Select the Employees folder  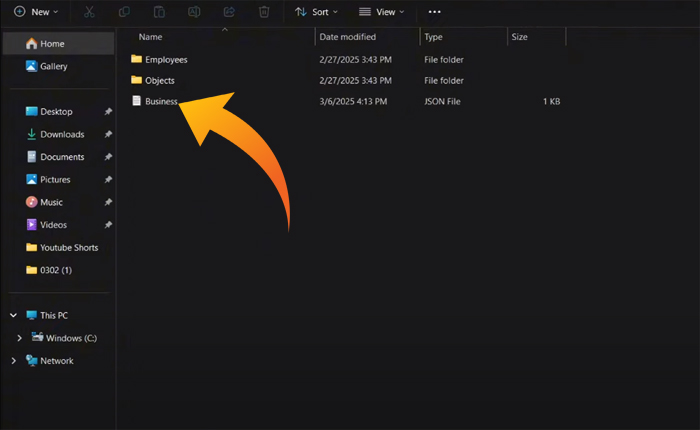[x=165, y=59]
